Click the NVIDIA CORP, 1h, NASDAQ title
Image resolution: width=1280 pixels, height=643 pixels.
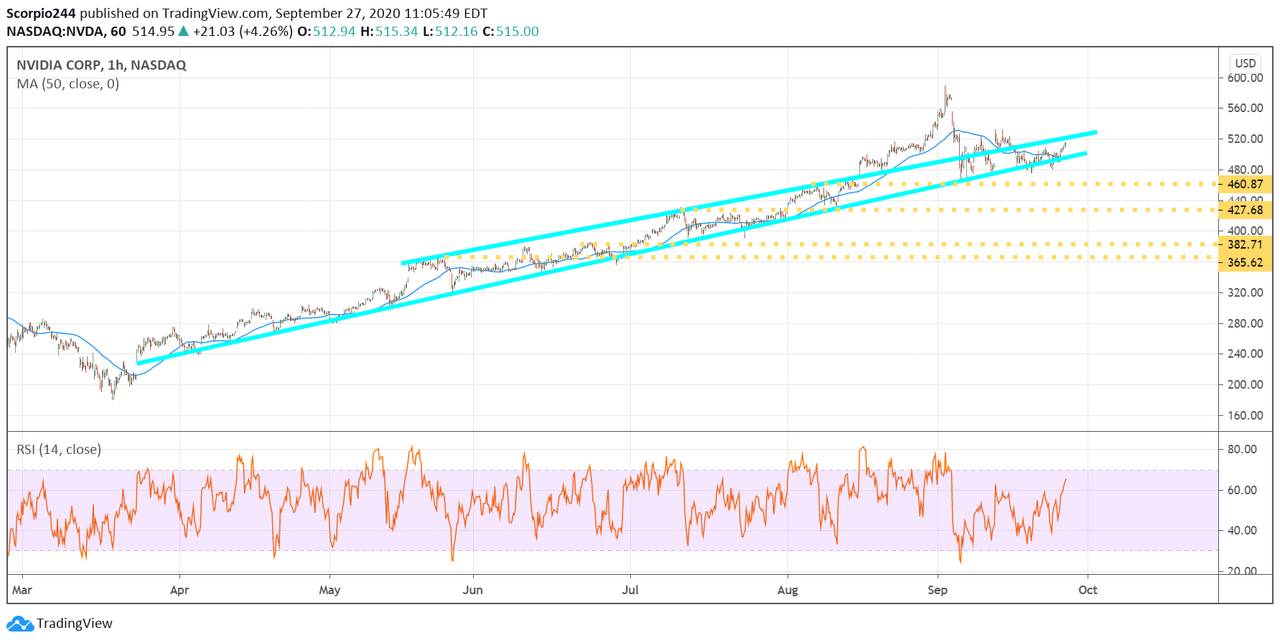[x=101, y=65]
